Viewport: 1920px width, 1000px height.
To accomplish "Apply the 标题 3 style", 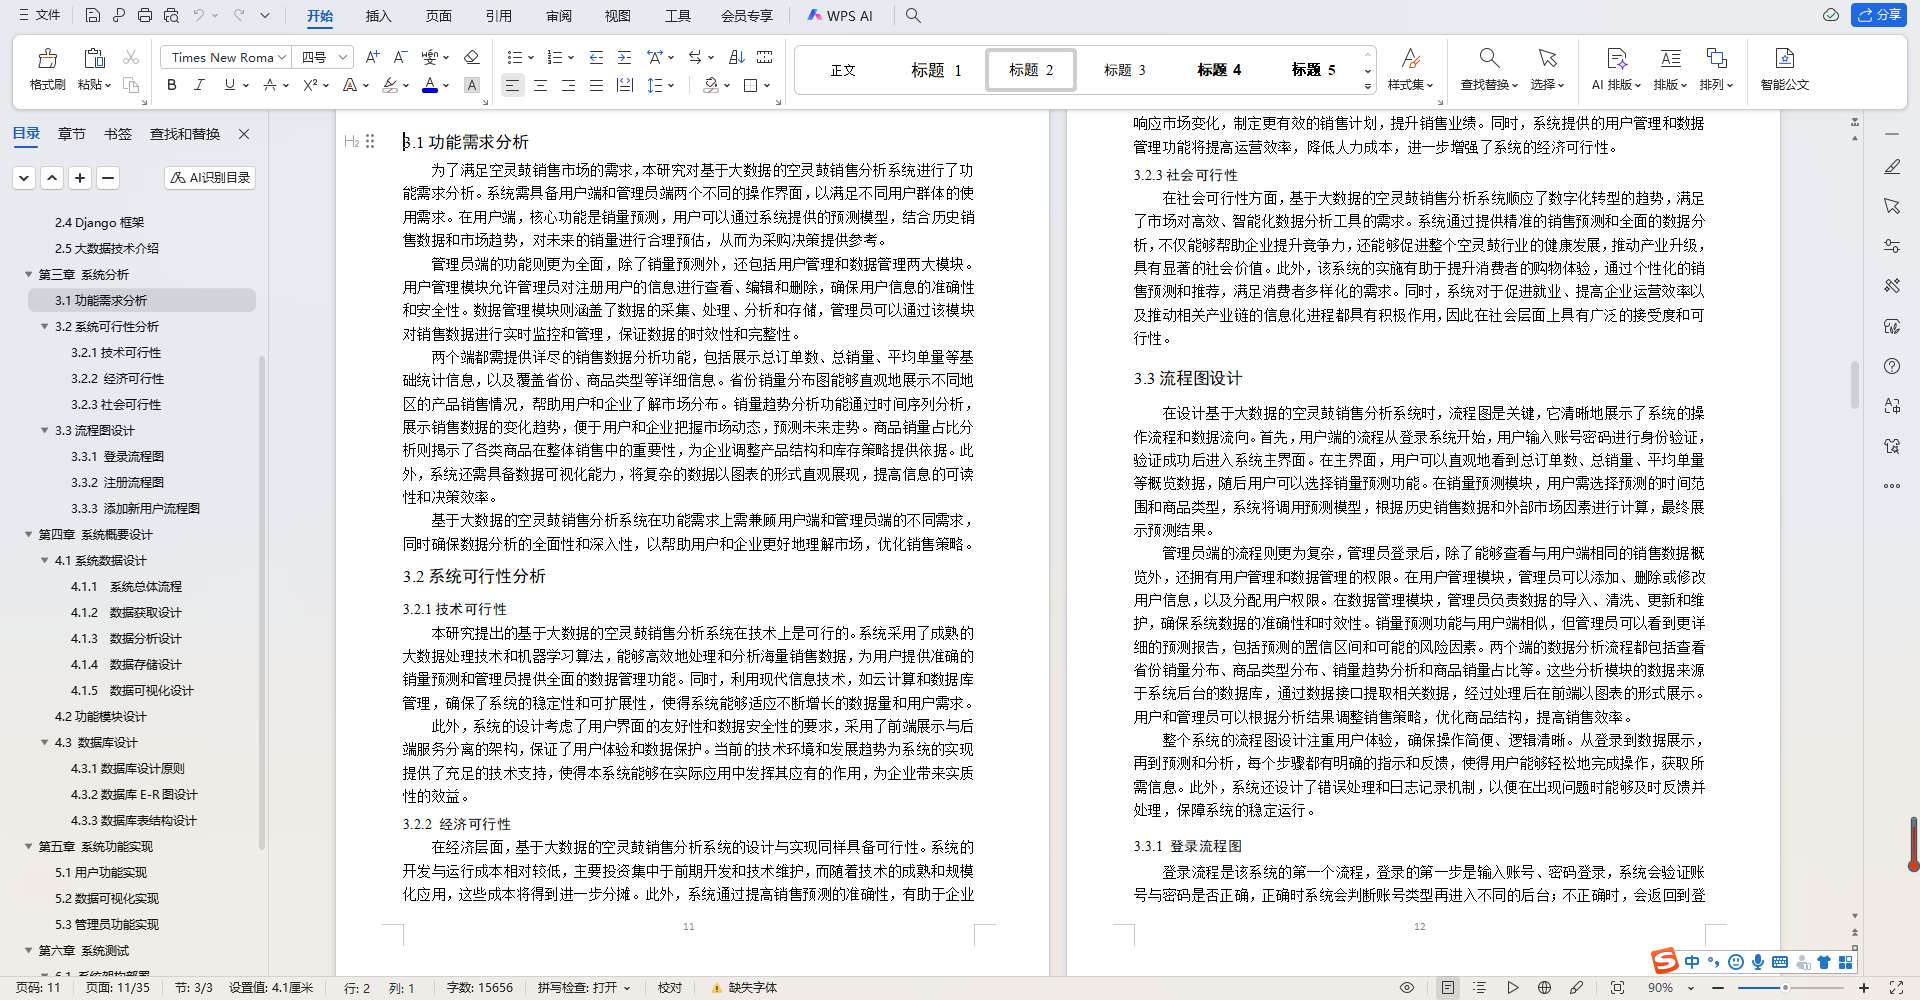I will (x=1124, y=70).
